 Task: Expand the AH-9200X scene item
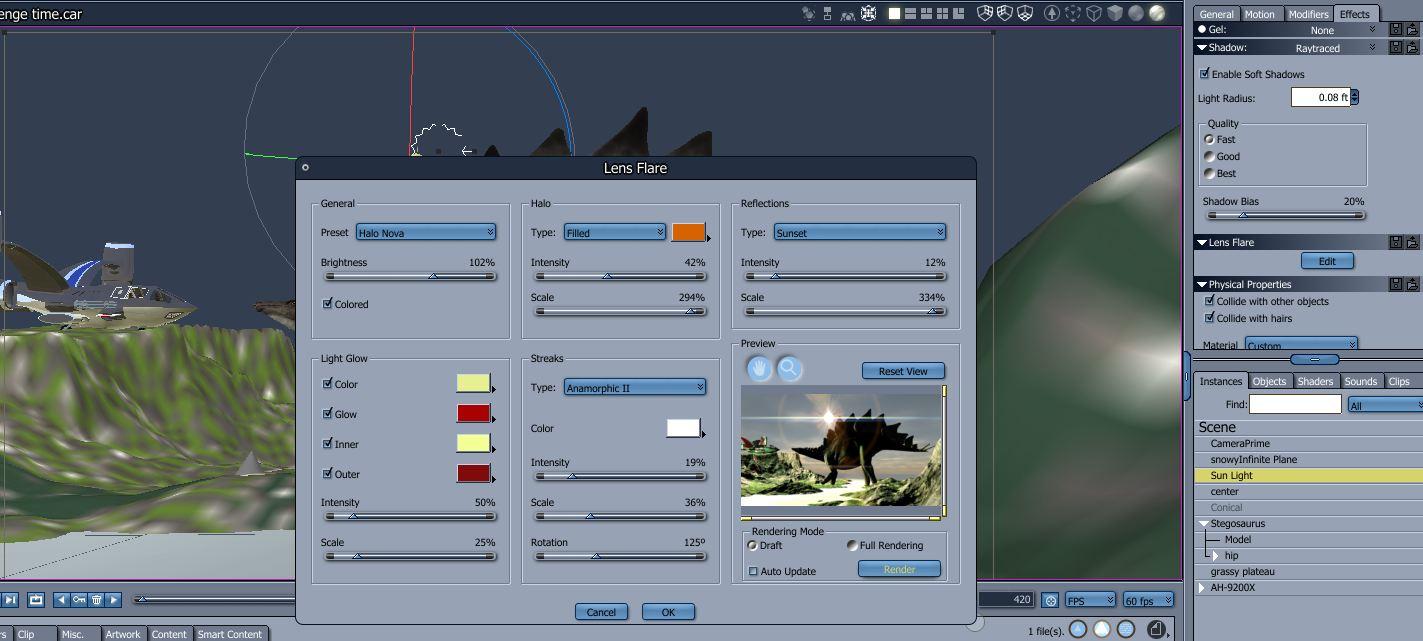[x=1202, y=588]
